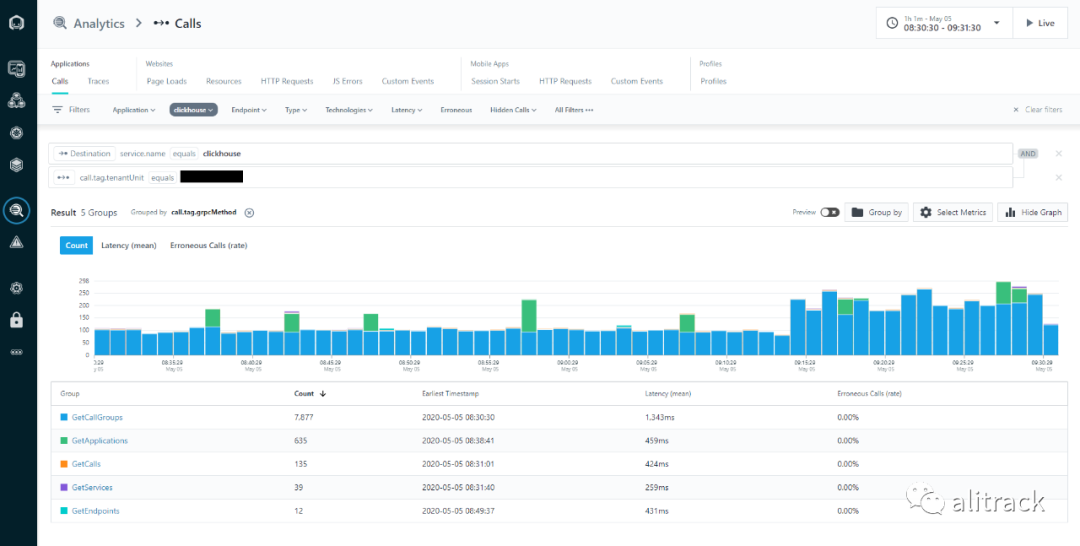Click the Events warning triangle sidebar icon
Image resolution: width=1080 pixels, height=546 pixels.
coord(17,242)
